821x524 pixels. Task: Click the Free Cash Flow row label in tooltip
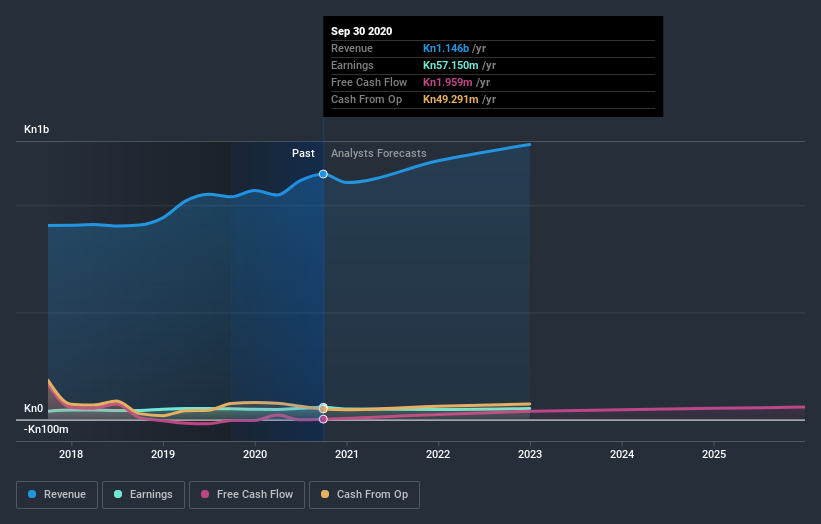tap(369, 82)
